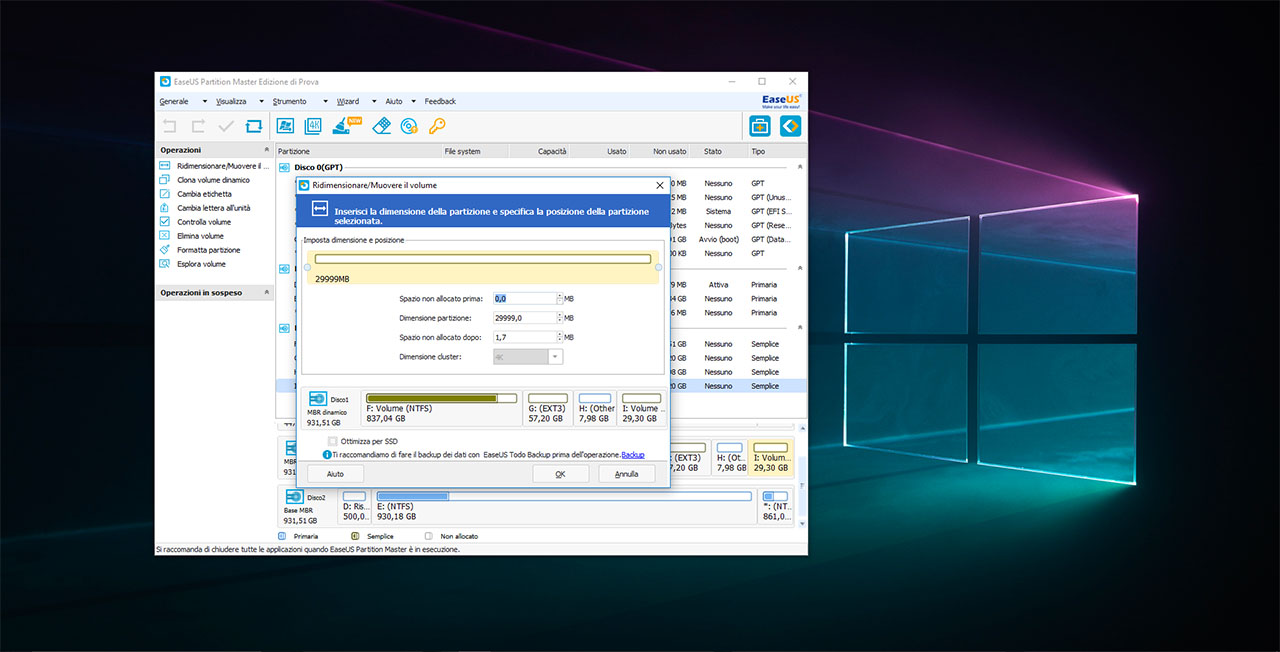This screenshot has width=1280, height=652.
Task: Click the Aiuto button in dialog
Action: click(x=335, y=474)
